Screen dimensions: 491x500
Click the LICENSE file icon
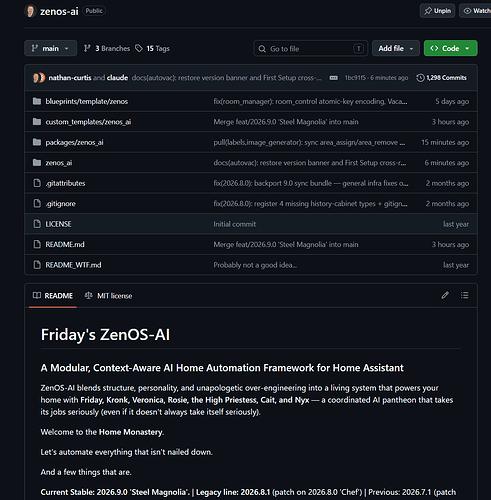tap(37, 224)
